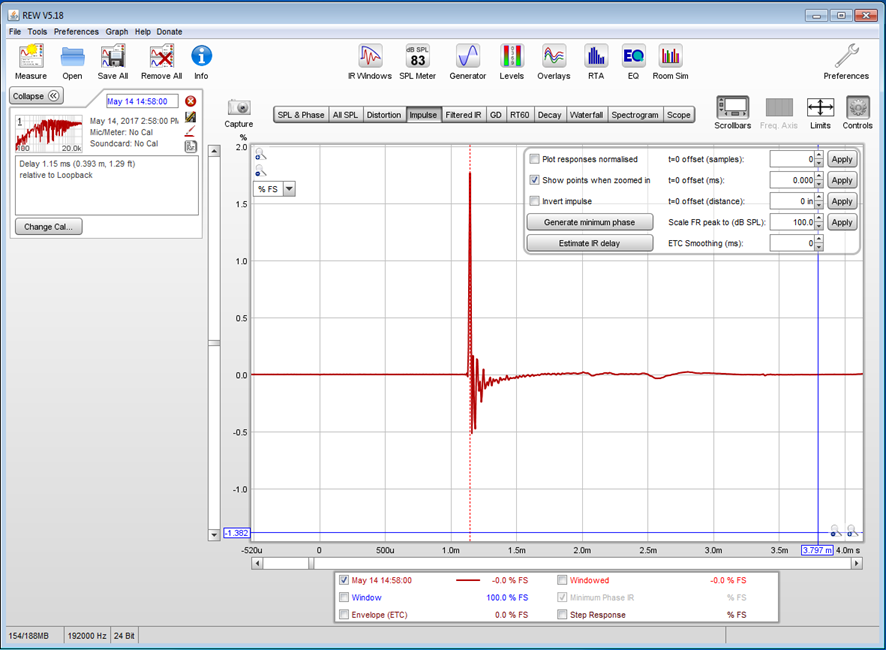
Task: Enable Window trace checkbox
Action: [x=344, y=597]
